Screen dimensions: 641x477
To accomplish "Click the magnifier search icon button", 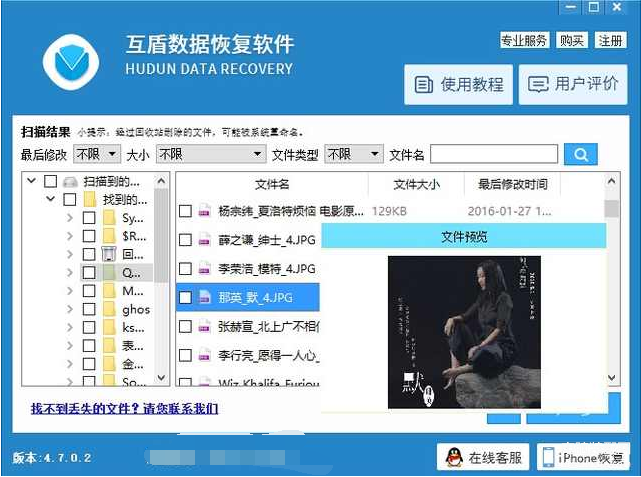I will click(580, 154).
